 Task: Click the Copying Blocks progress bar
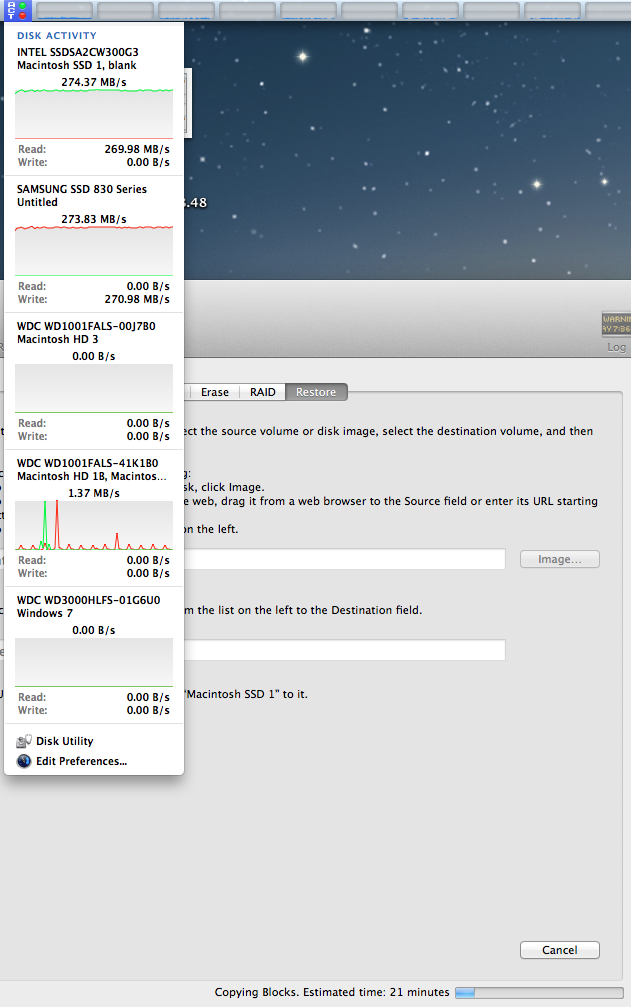pos(539,993)
